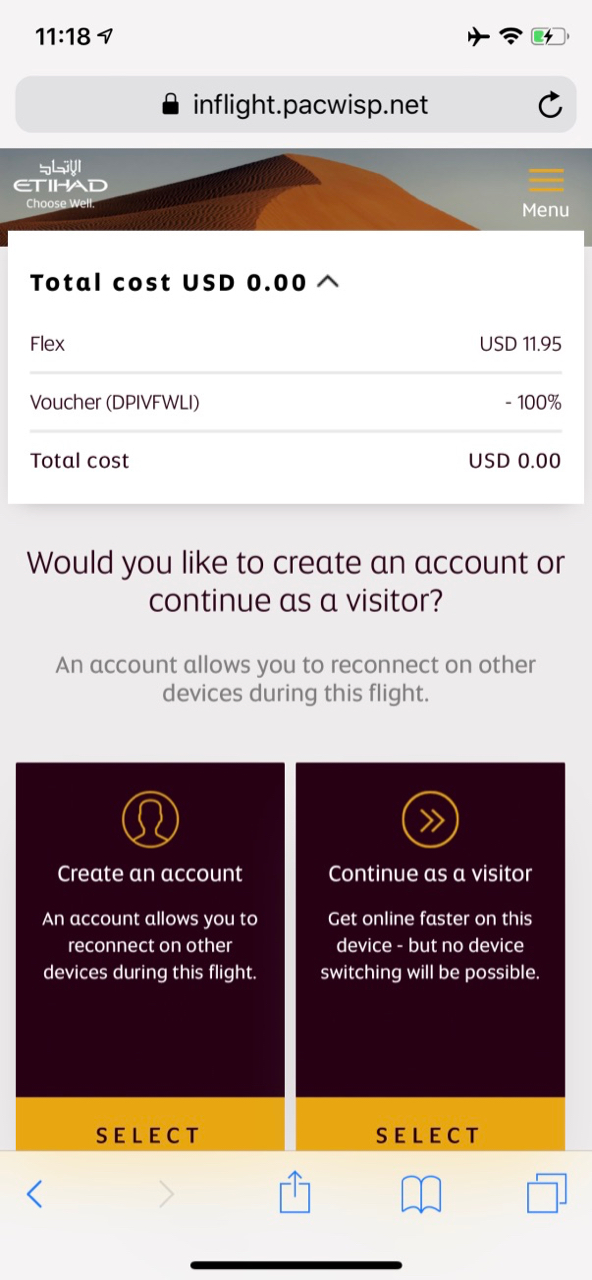This screenshot has width=592, height=1280.
Task: Show open tabs with tabs icon
Action: (547, 1193)
